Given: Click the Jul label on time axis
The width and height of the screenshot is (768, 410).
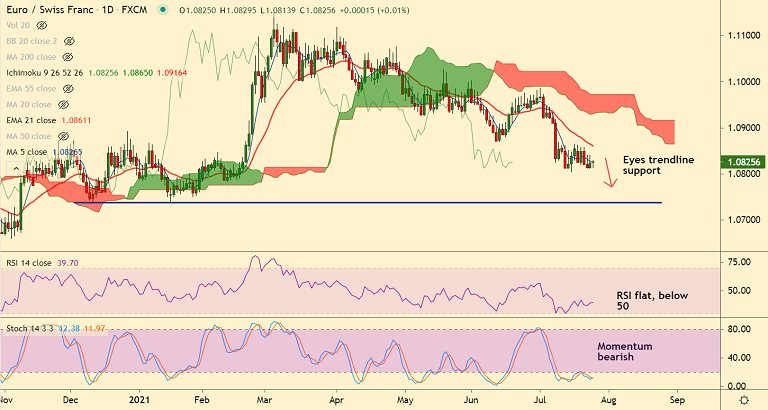Looking at the screenshot, I should [541, 400].
